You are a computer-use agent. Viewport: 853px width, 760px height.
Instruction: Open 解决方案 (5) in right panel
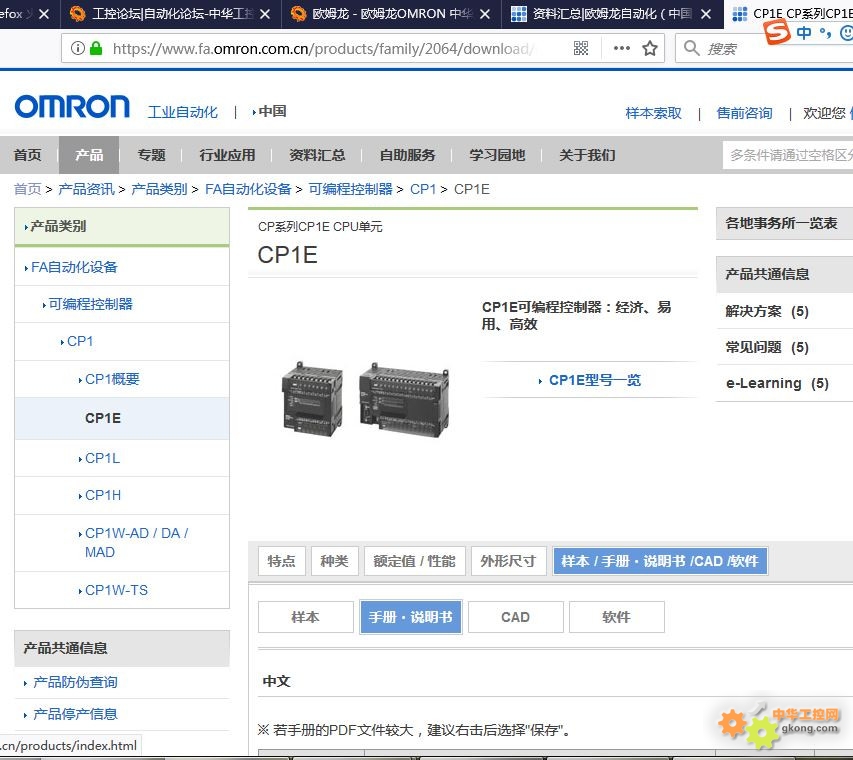[767, 311]
